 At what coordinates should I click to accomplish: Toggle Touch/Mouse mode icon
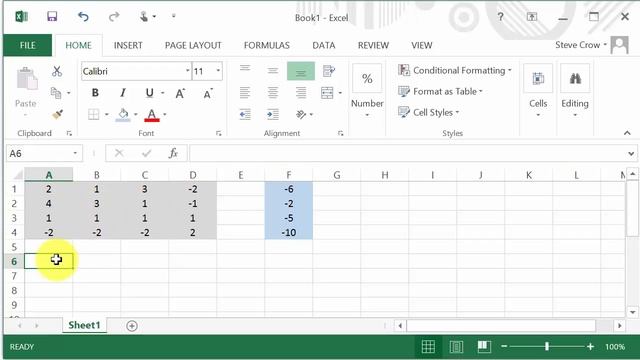tap(144, 16)
